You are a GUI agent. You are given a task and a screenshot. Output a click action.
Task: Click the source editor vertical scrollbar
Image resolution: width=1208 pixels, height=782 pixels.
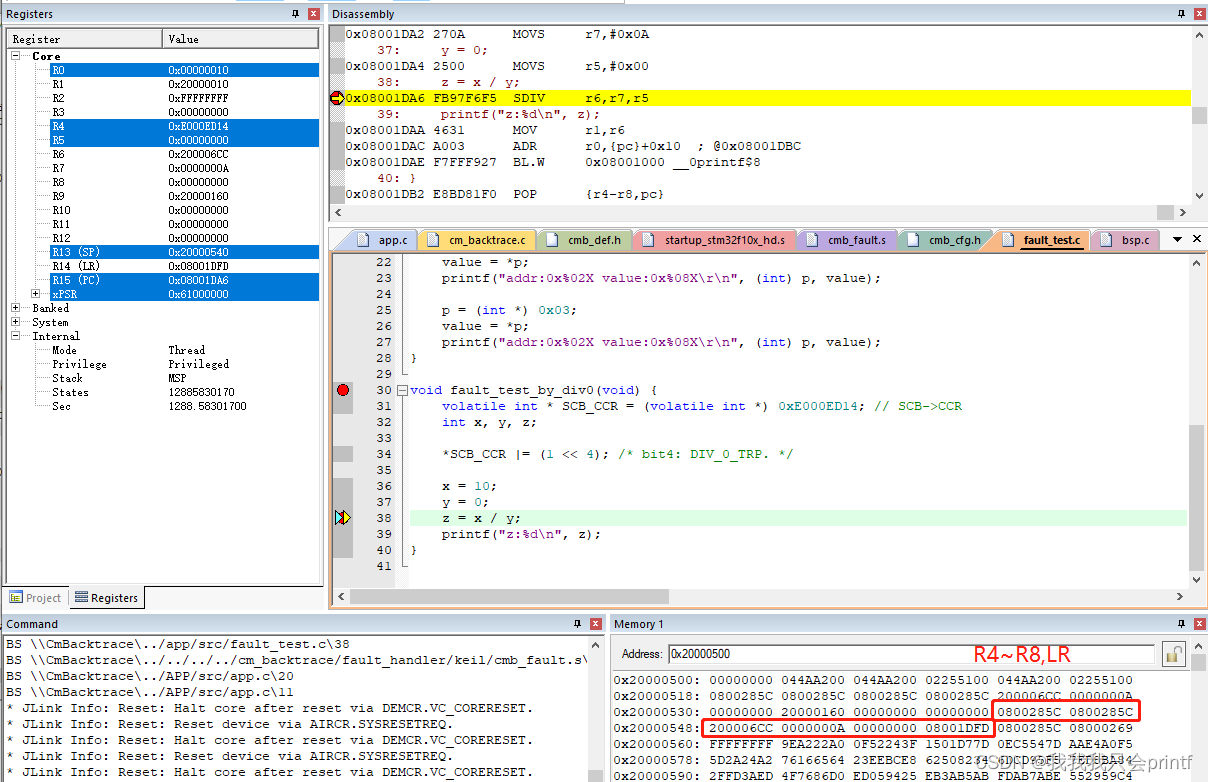tap(1197, 420)
